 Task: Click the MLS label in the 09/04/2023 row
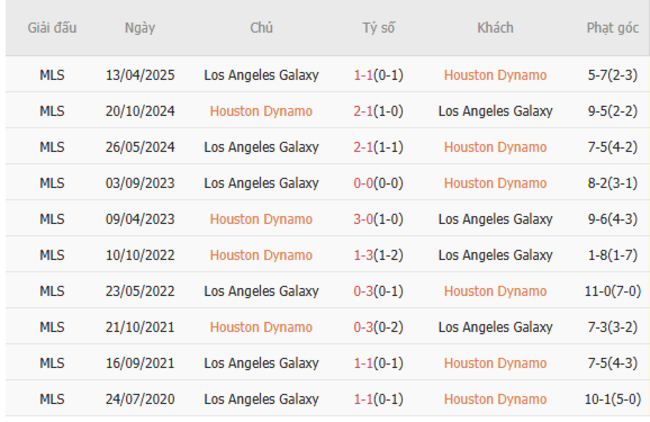tap(52, 219)
